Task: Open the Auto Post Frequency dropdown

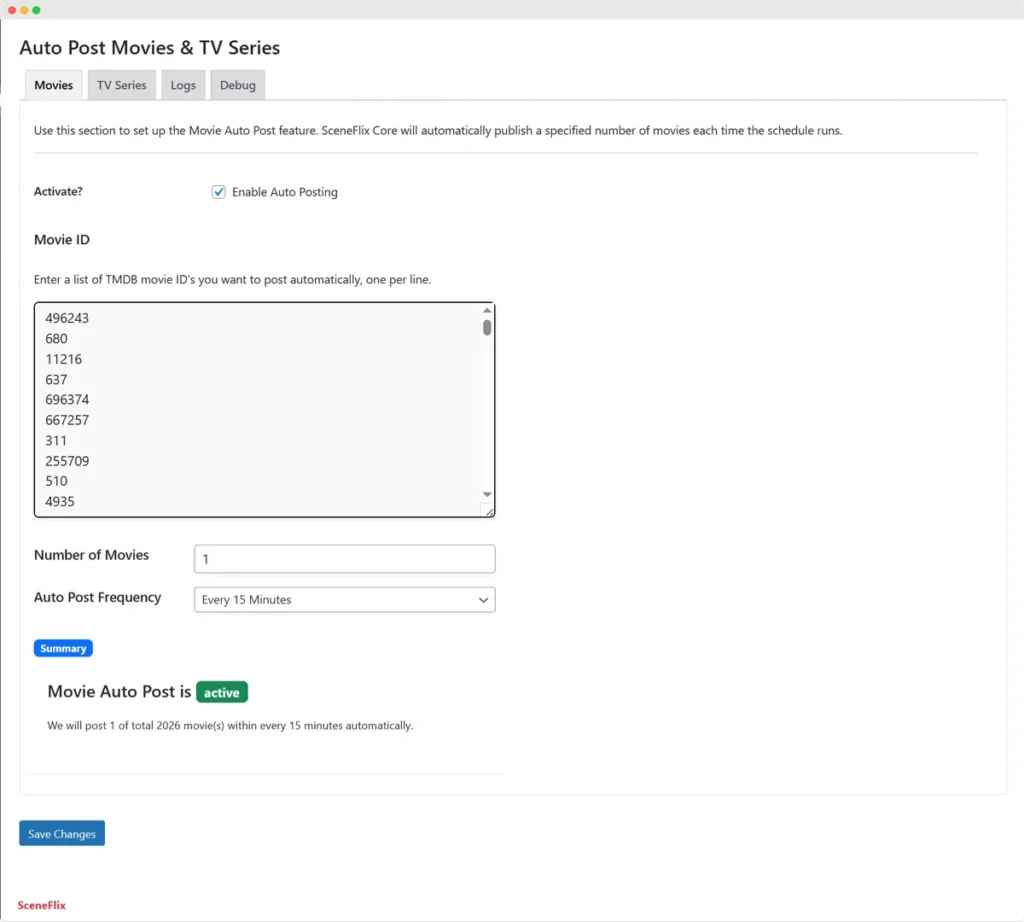Action: tap(344, 599)
